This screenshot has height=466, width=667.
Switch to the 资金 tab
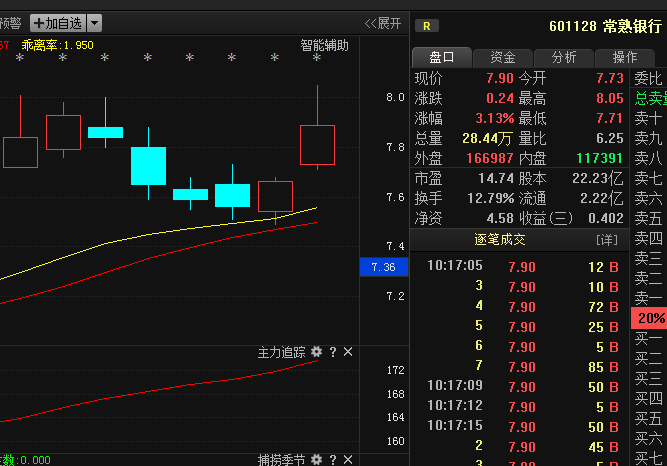point(503,57)
